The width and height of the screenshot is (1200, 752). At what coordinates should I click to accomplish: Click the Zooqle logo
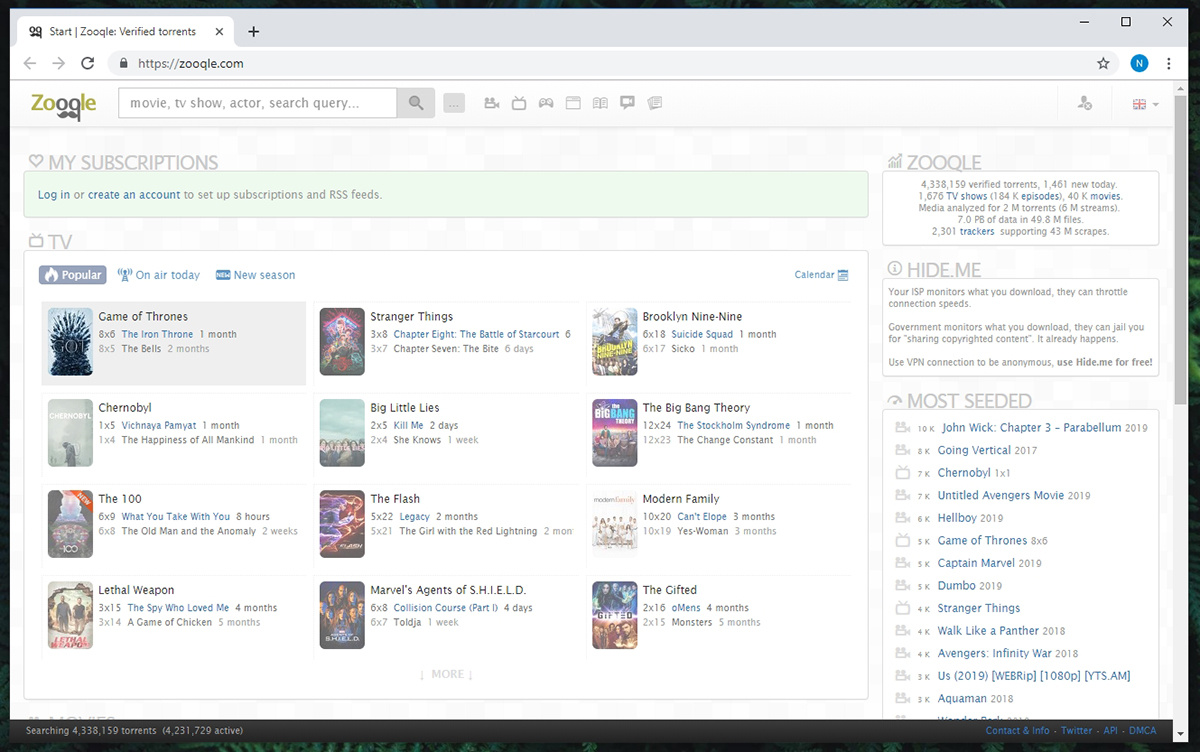coord(63,104)
